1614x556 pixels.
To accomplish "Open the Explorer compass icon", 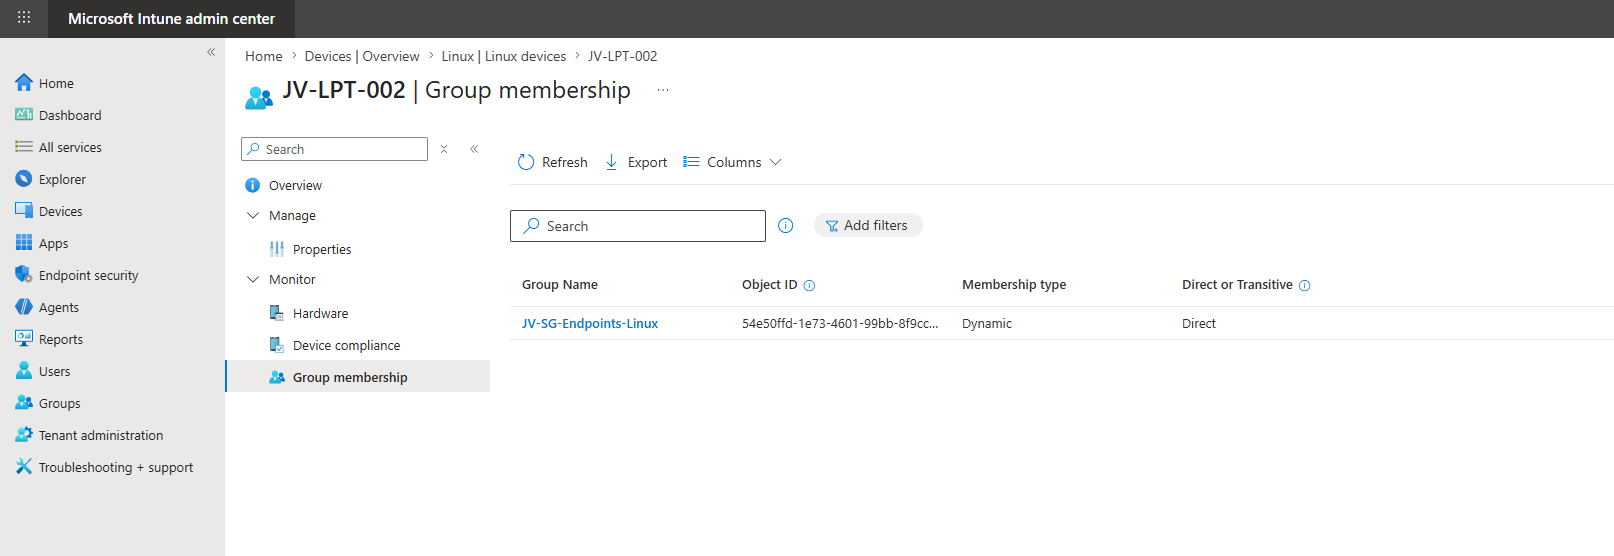I will [24, 179].
